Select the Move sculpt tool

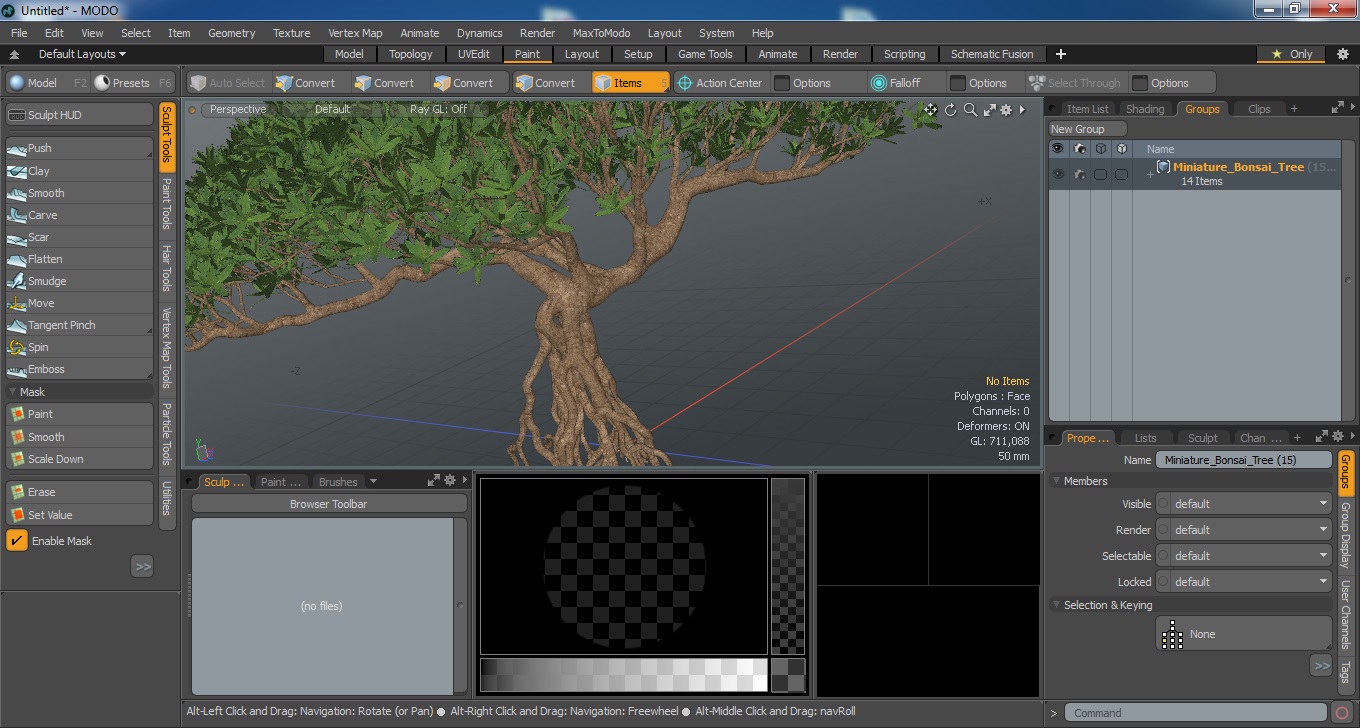click(79, 303)
